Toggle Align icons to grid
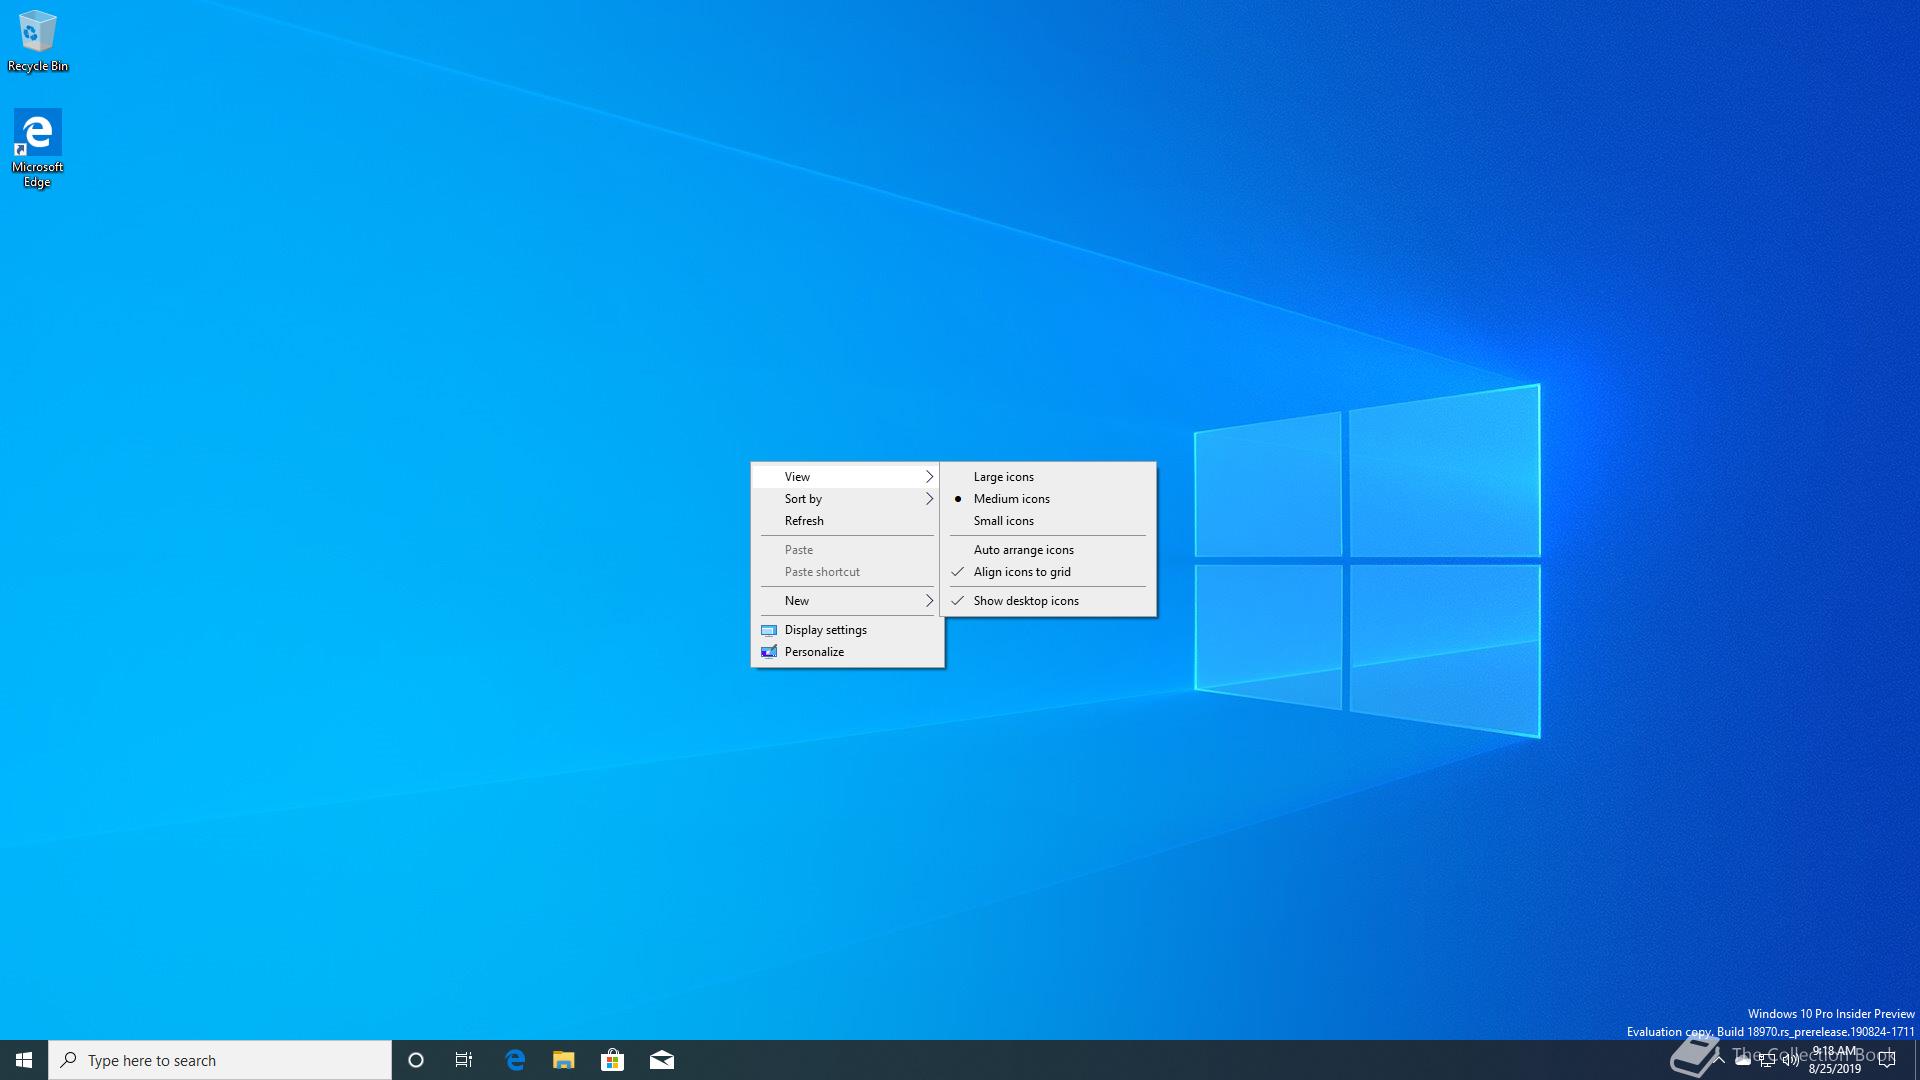 click(x=1048, y=572)
